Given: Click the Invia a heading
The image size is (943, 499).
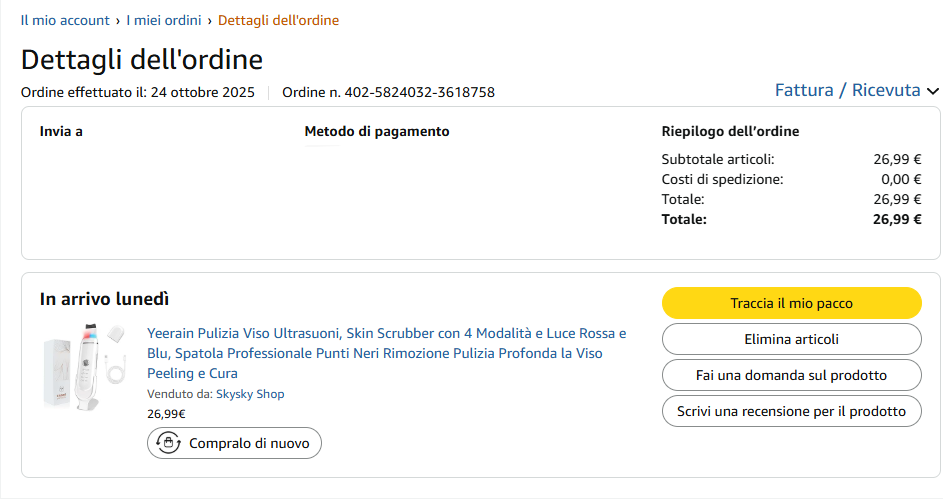Looking at the screenshot, I should (61, 131).
